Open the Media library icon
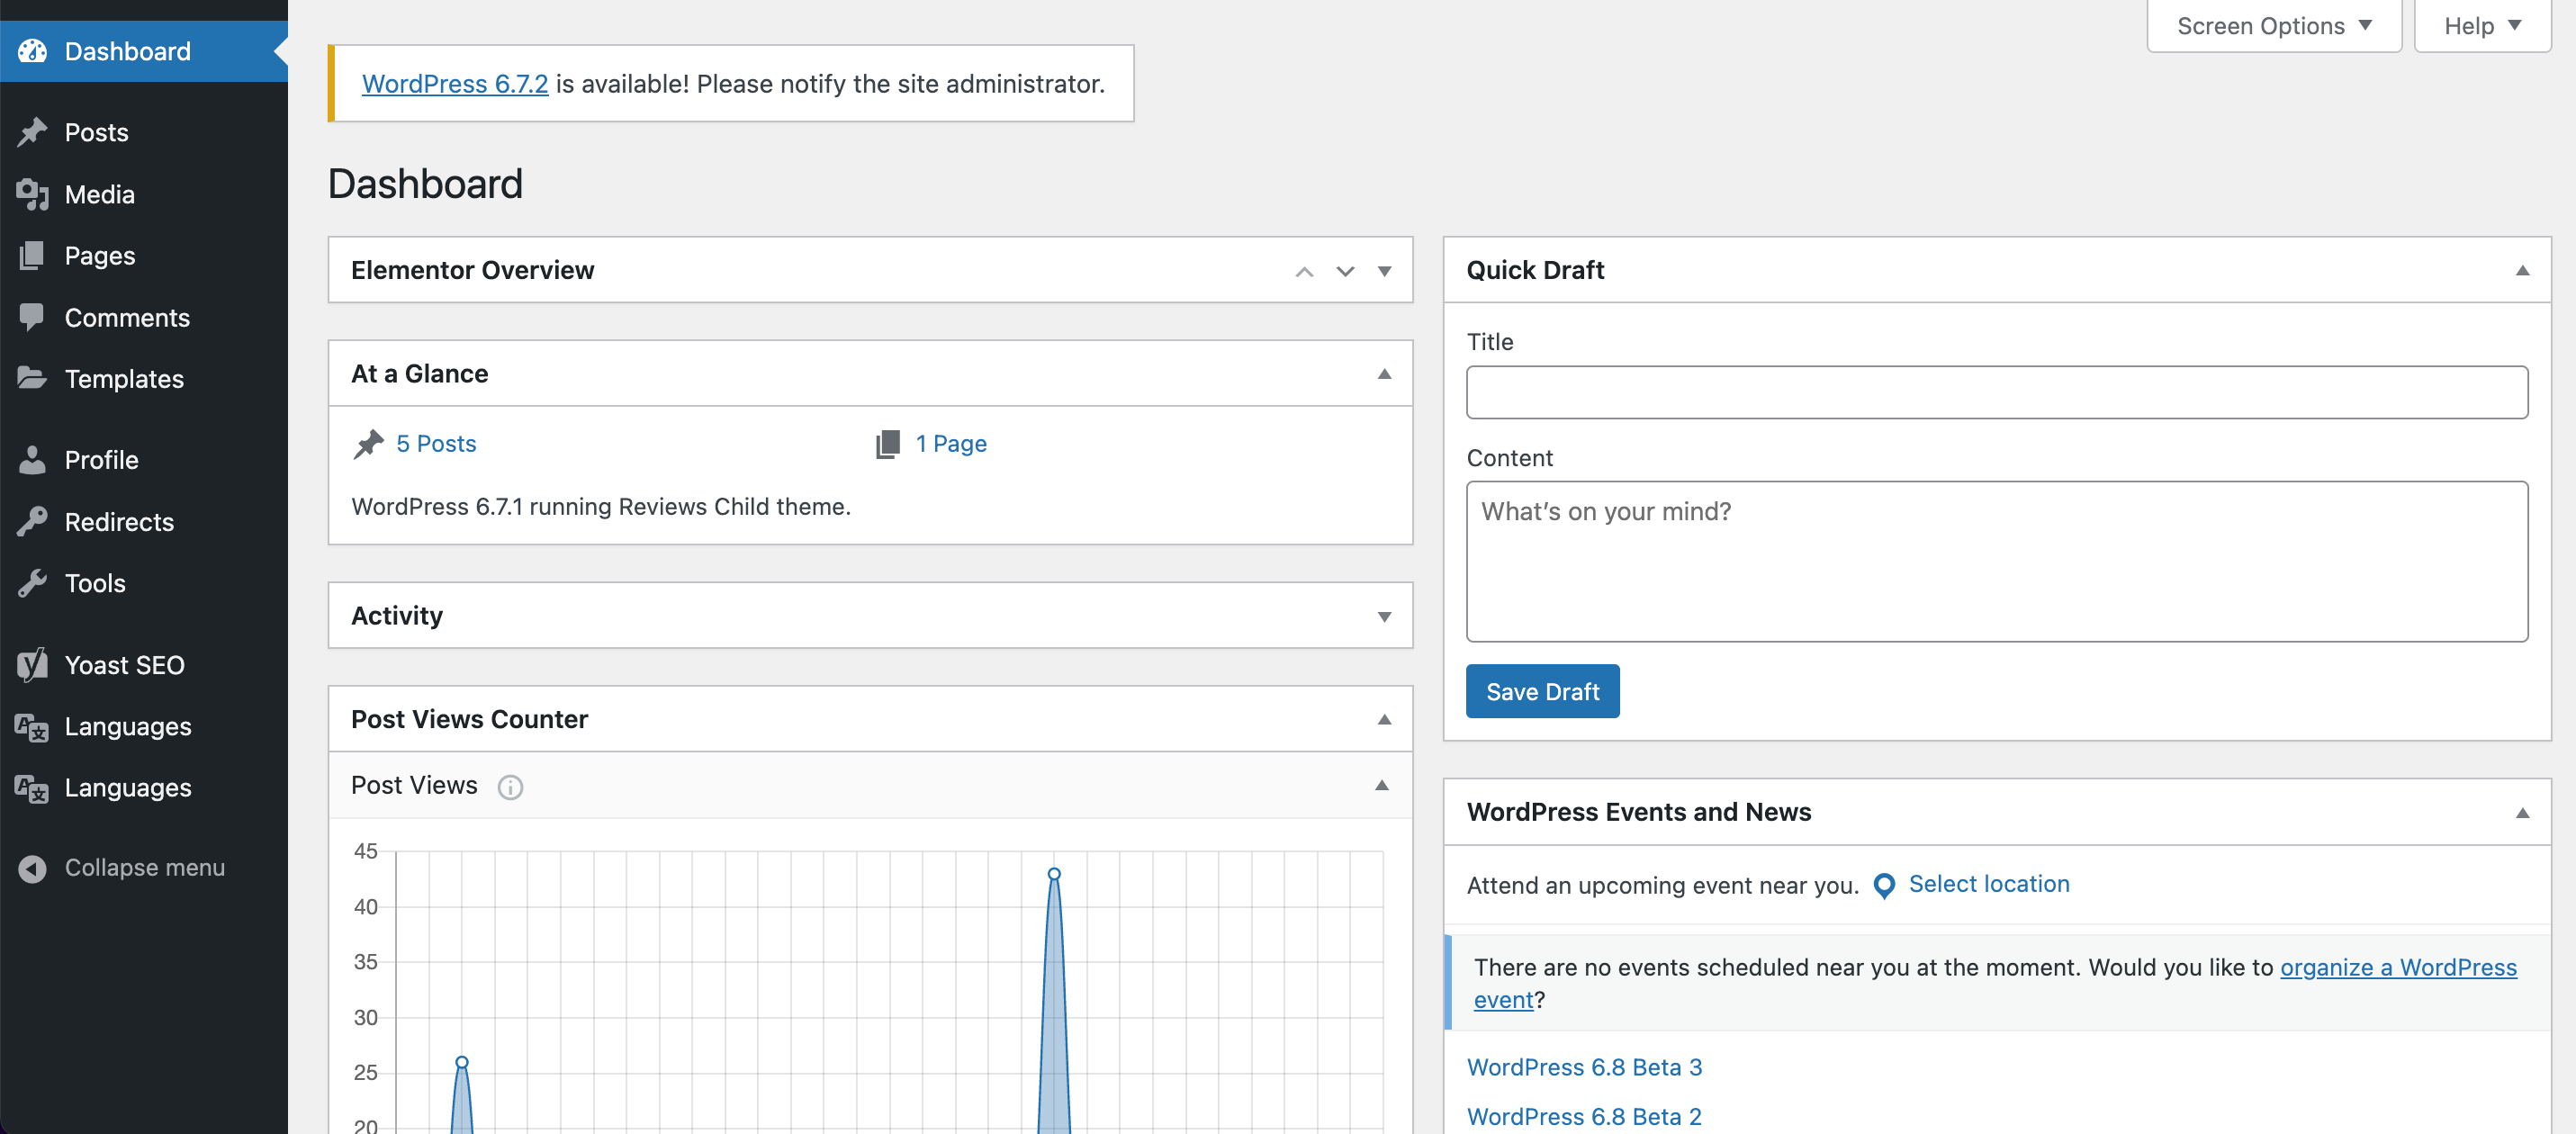This screenshot has height=1134, width=2576. pyautogui.click(x=33, y=194)
